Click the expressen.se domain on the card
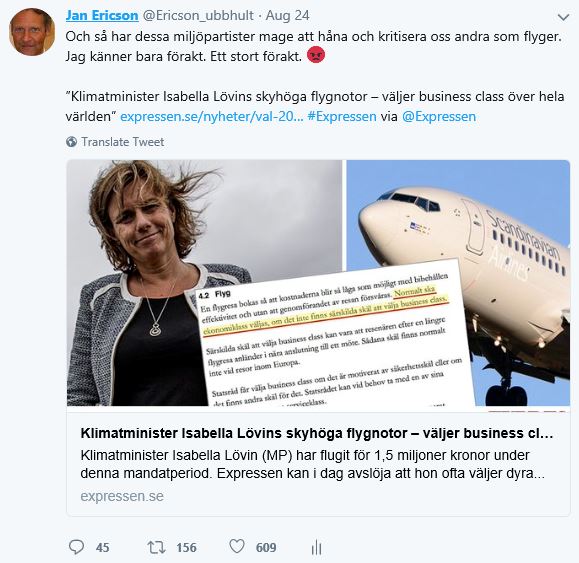The height and width of the screenshot is (563, 579). (x=122, y=496)
